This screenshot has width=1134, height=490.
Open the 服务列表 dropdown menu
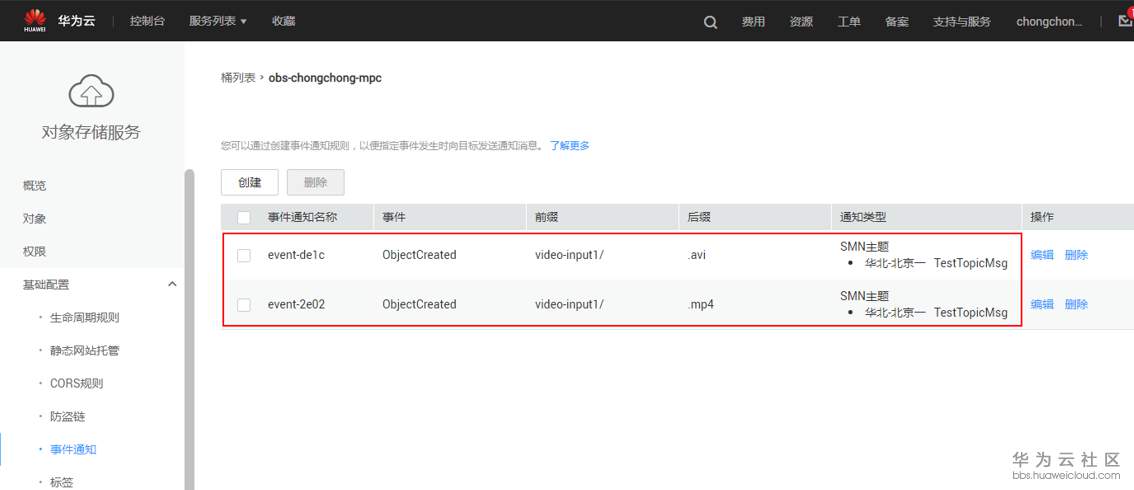click(x=217, y=22)
